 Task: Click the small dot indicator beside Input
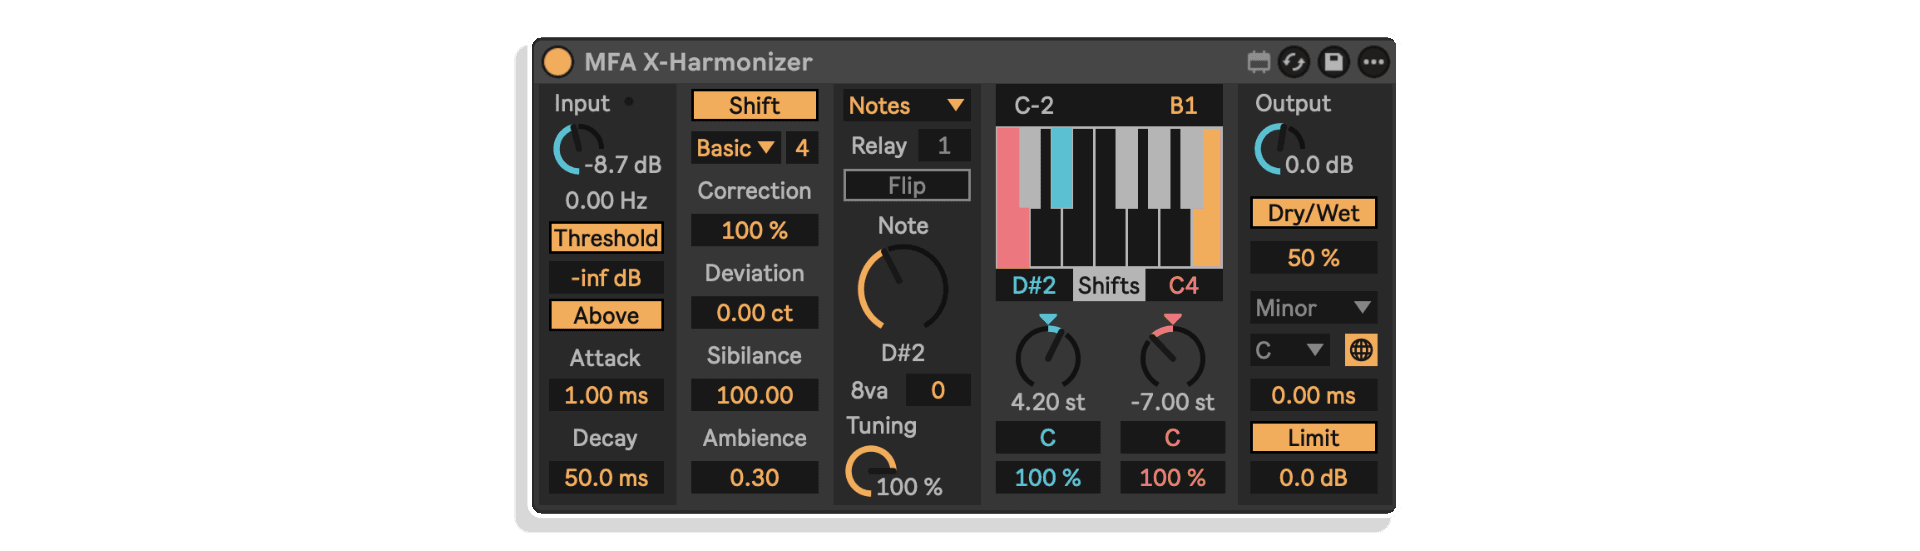pyautogui.click(x=629, y=101)
